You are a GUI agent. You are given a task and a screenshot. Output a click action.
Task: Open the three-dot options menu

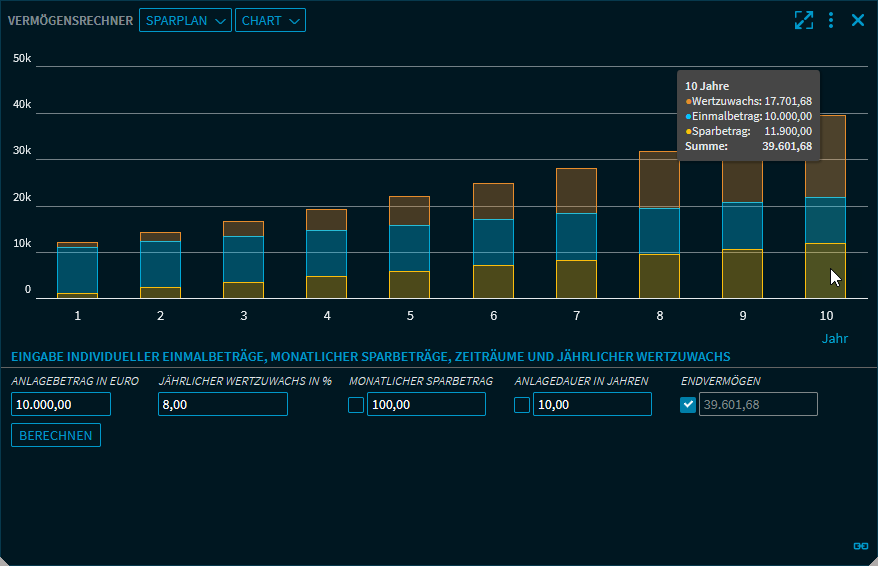click(831, 20)
